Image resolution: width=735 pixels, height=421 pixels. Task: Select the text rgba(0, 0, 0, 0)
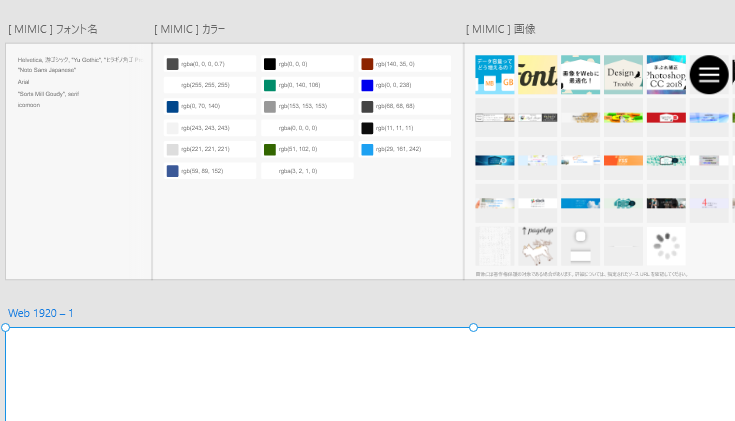coord(298,128)
